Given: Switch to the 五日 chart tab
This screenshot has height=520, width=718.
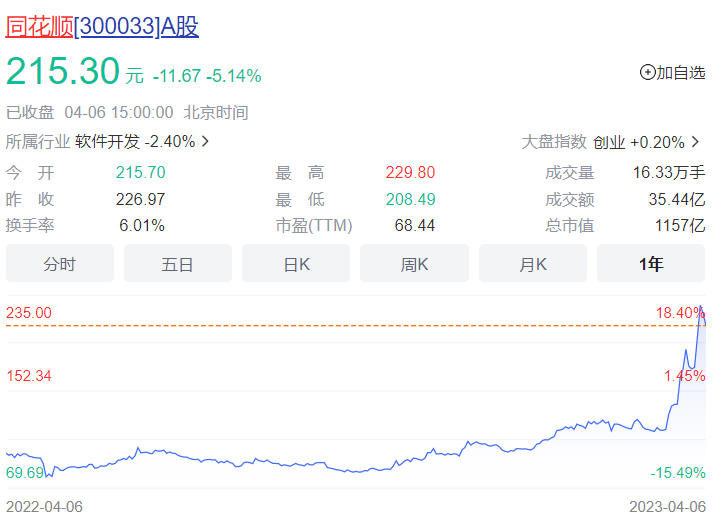Looking at the screenshot, I should point(178,264).
